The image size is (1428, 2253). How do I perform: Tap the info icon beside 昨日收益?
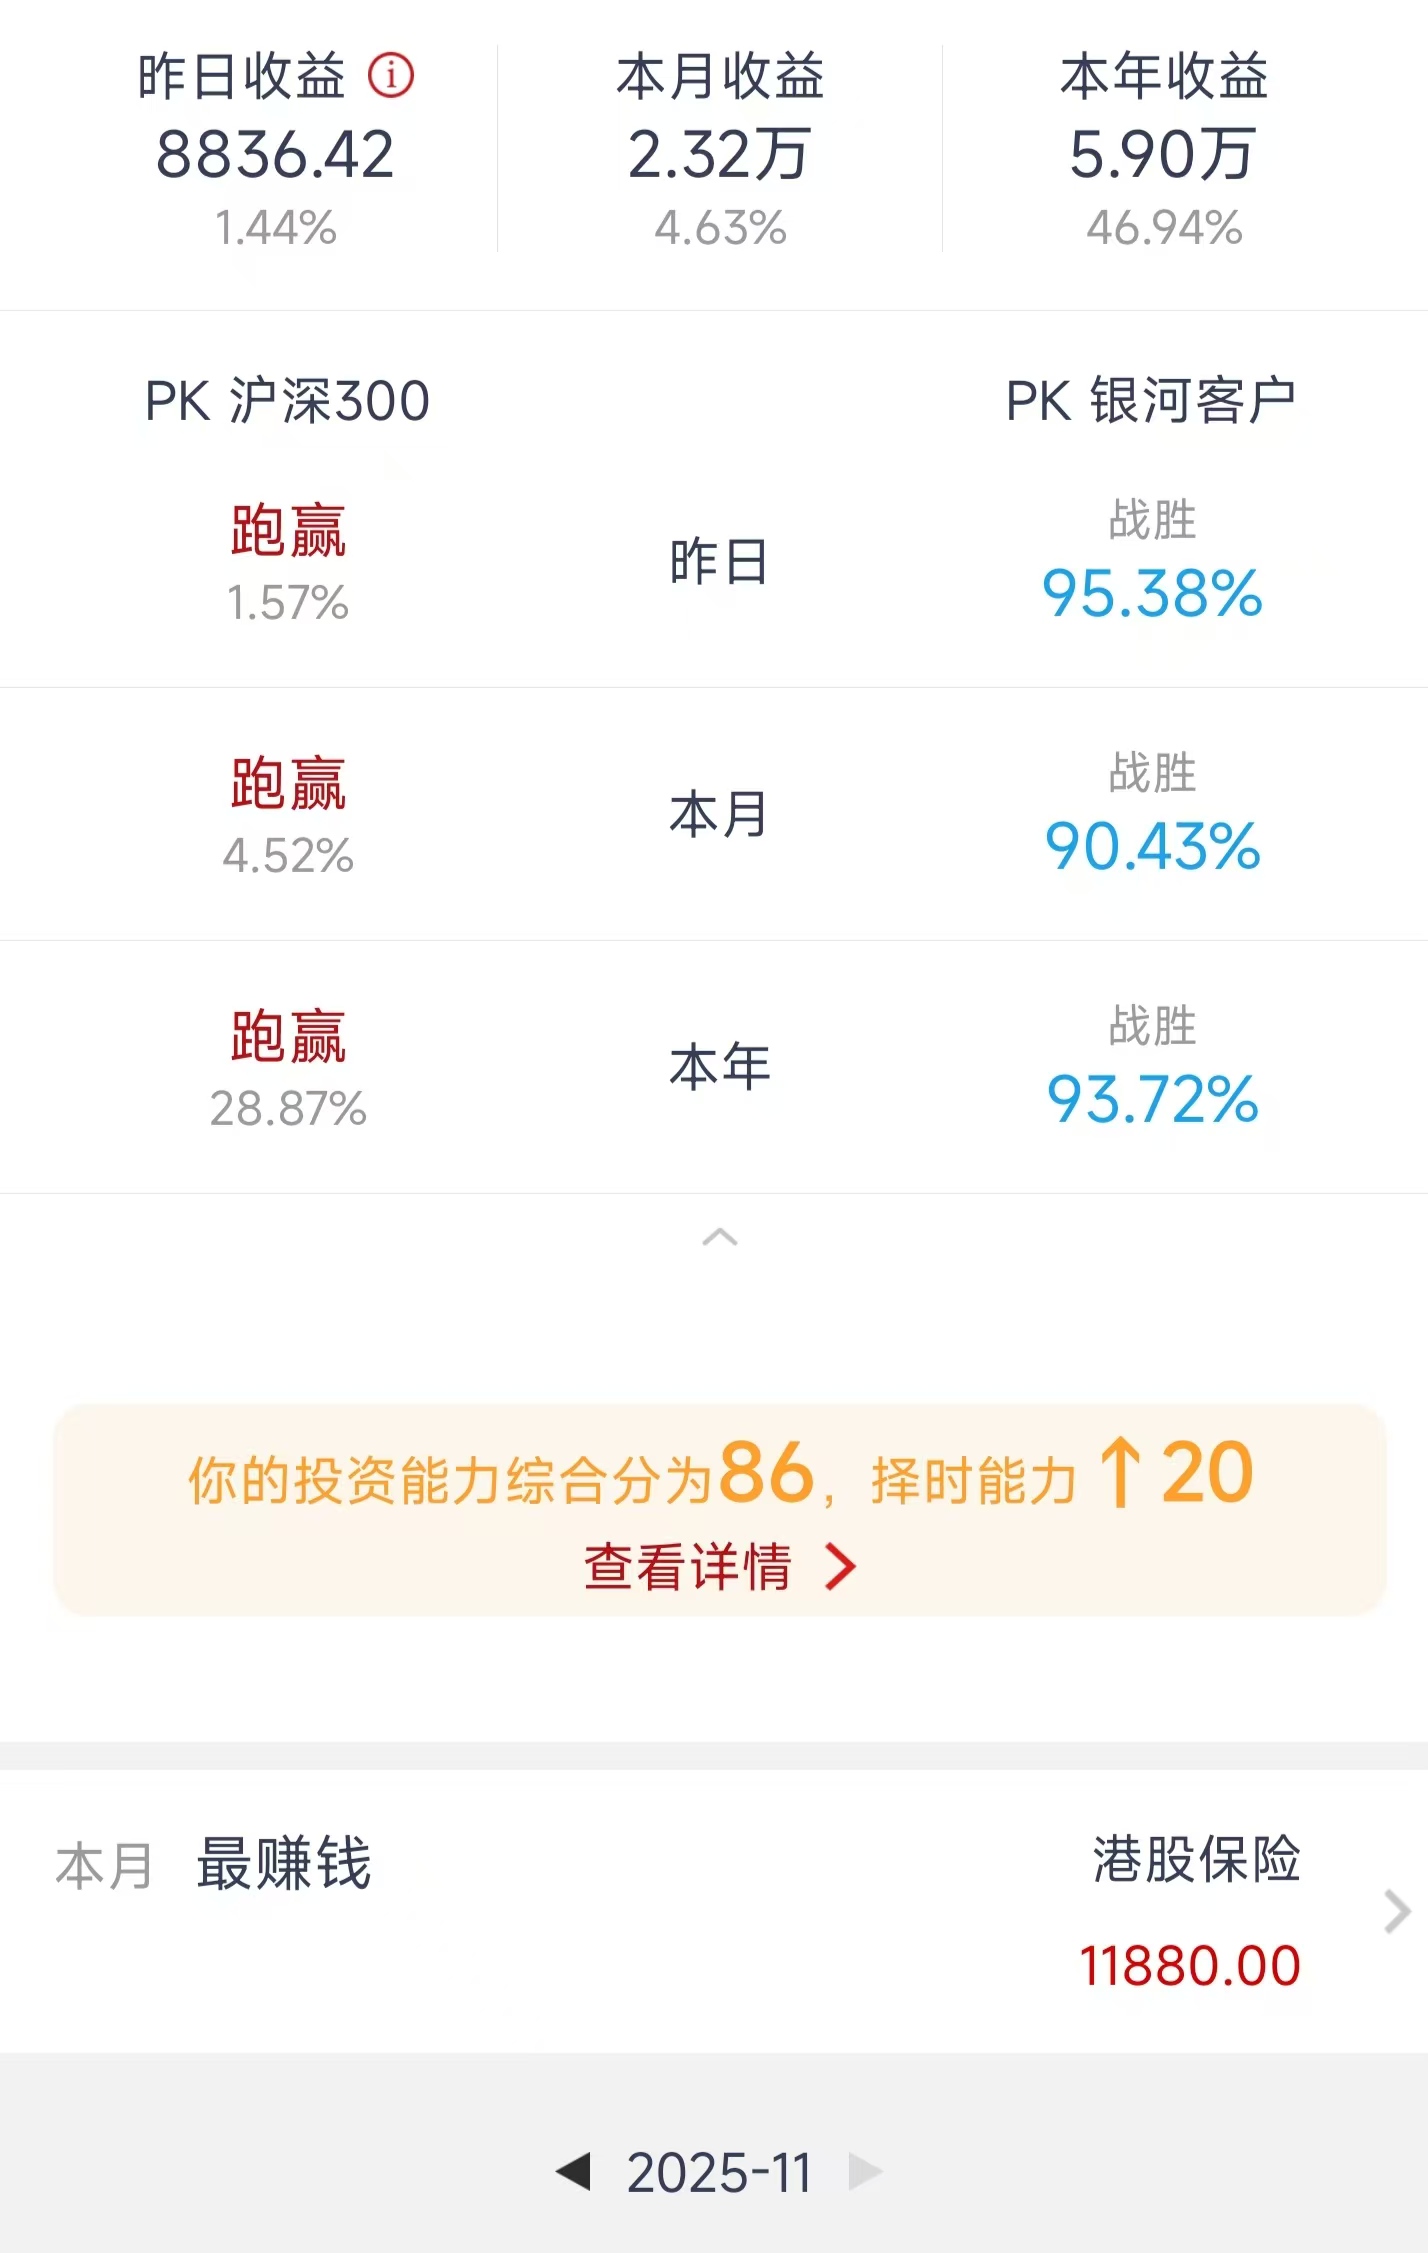pos(391,76)
